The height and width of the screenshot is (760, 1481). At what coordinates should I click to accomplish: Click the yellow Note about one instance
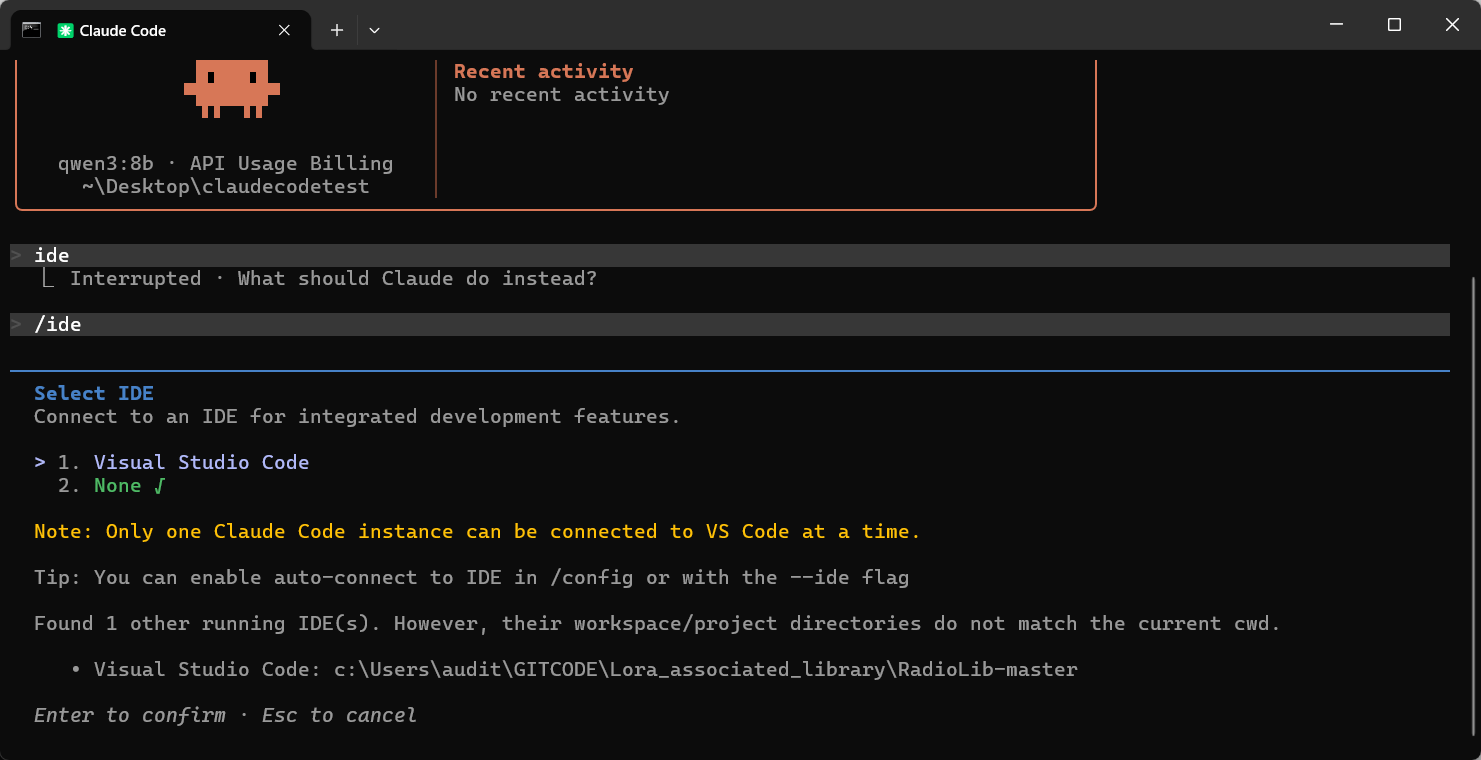point(477,531)
